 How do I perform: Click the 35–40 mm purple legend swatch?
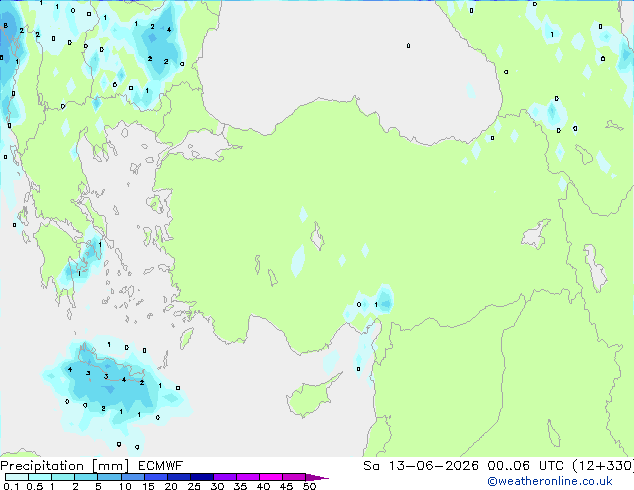coord(247,477)
